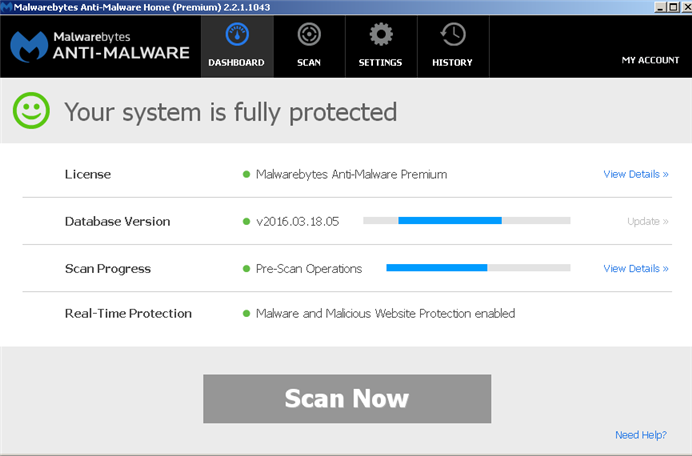Click the Dashboard gauge icon
The height and width of the screenshot is (456, 692).
[x=236, y=35]
